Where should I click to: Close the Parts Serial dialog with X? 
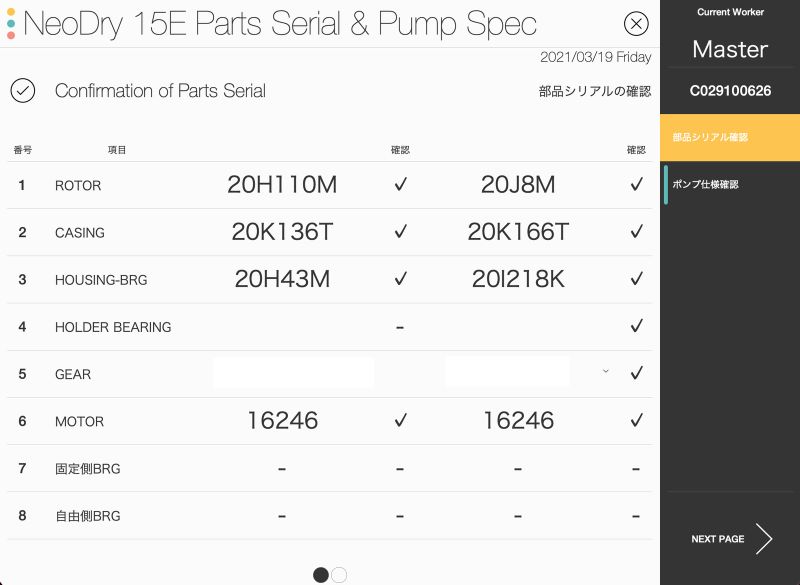tap(636, 23)
